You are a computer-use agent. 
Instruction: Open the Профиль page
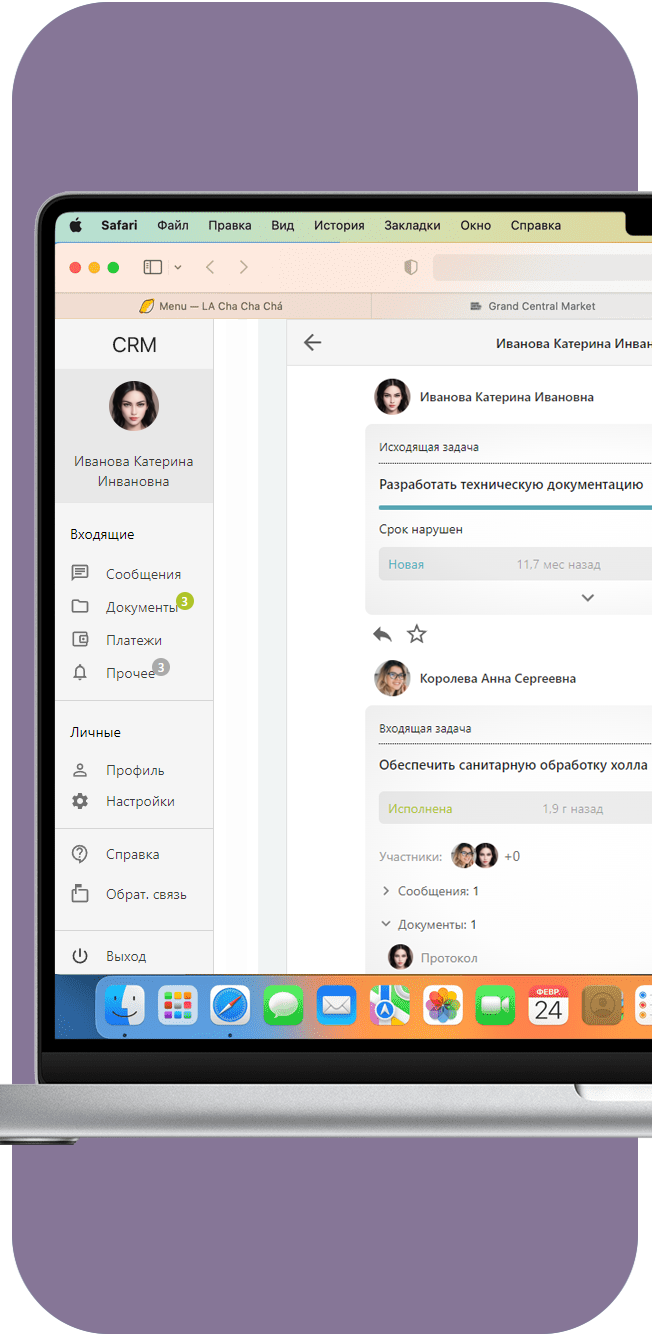(x=135, y=770)
